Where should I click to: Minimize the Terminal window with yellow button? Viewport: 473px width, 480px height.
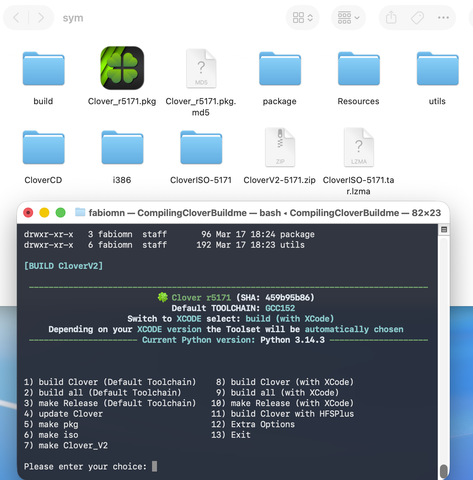(x=44, y=213)
